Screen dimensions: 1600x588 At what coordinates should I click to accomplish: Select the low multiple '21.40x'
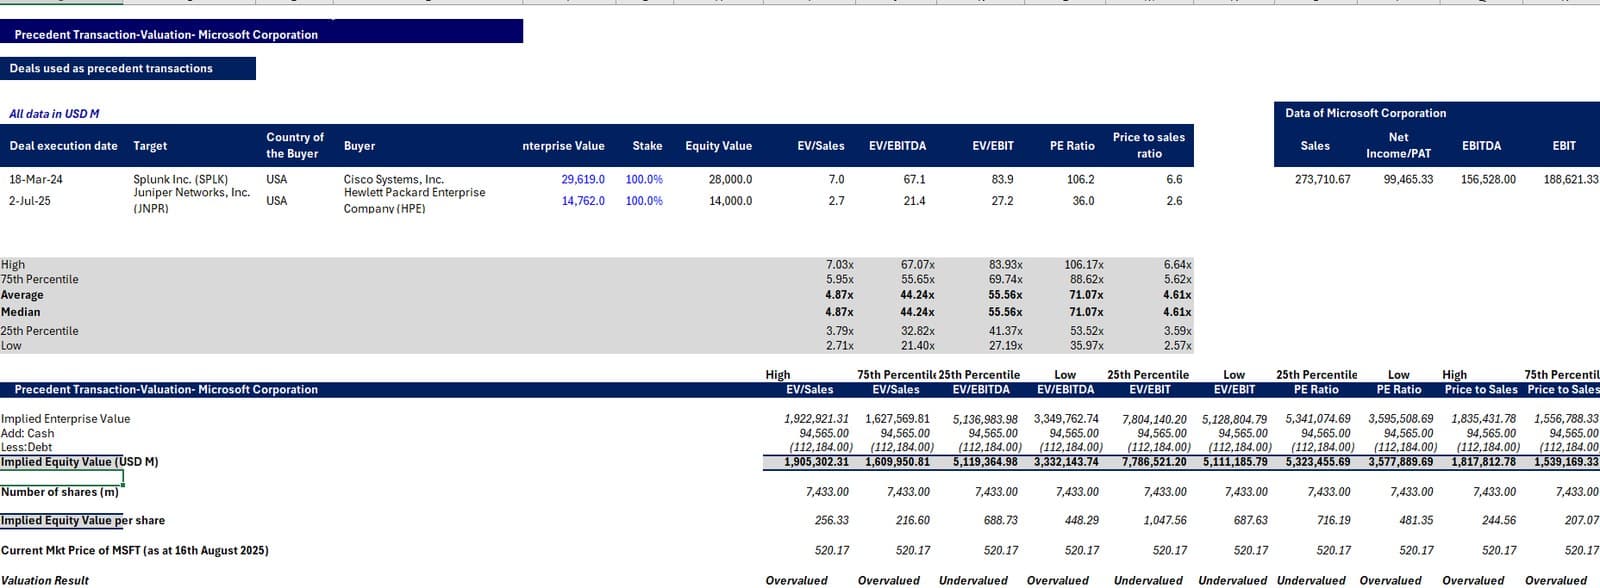[x=917, y=346]
